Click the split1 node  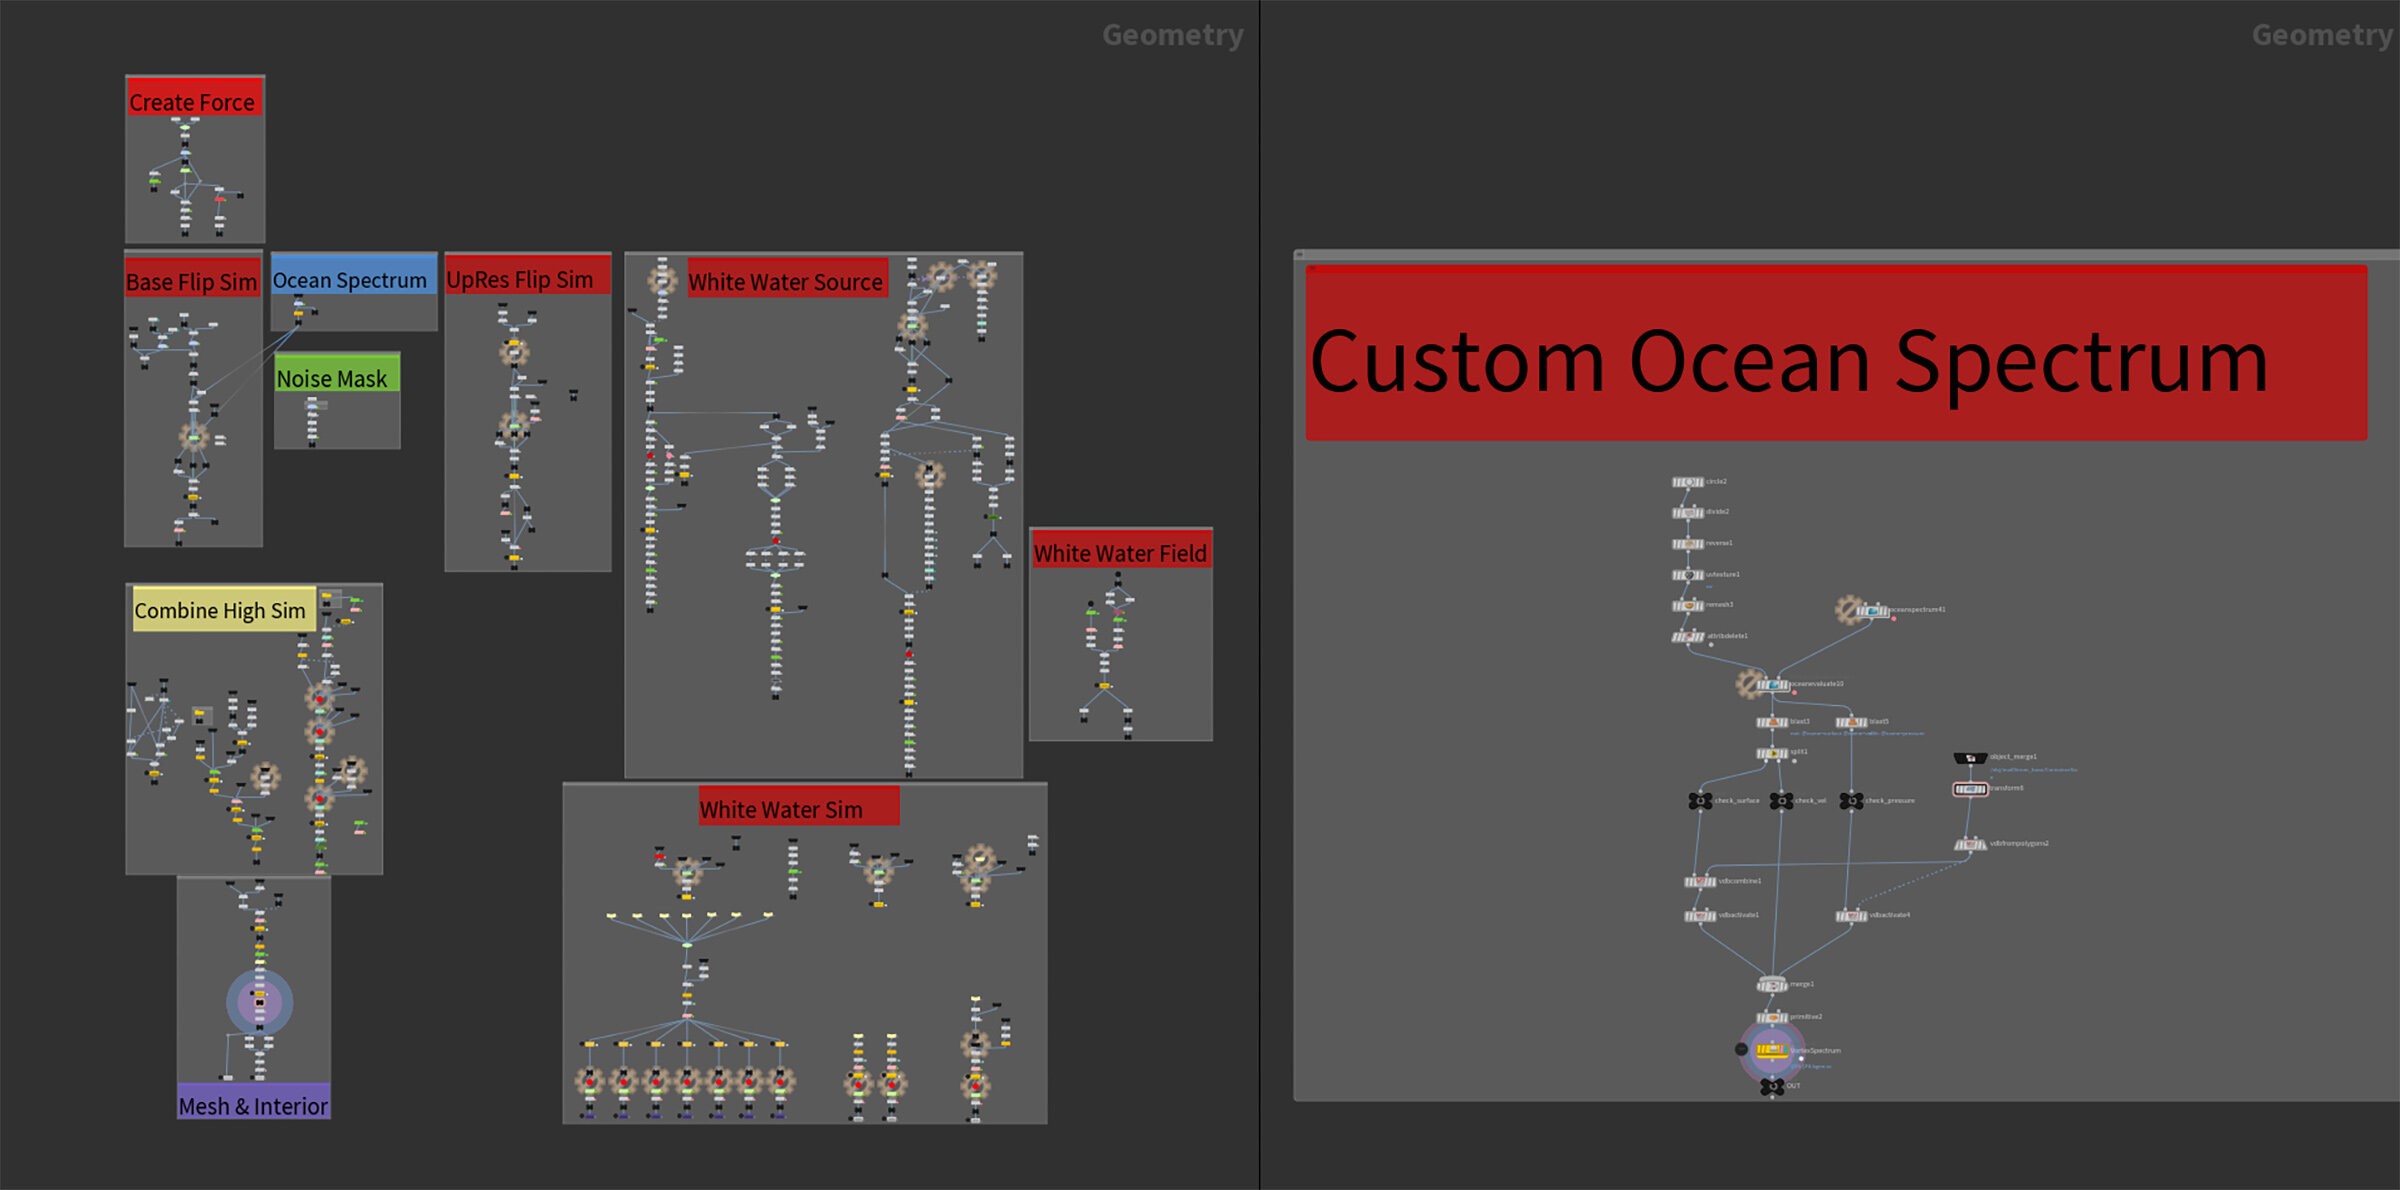click(x=1772, y=753)
